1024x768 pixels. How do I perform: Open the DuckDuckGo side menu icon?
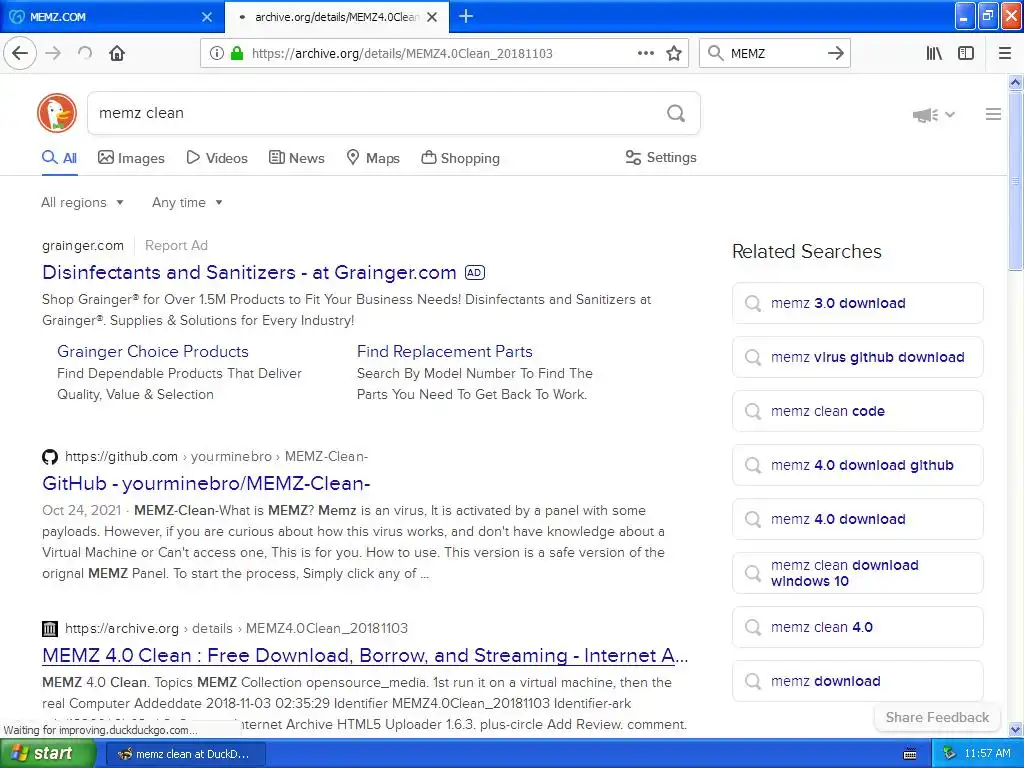(993, 114)
